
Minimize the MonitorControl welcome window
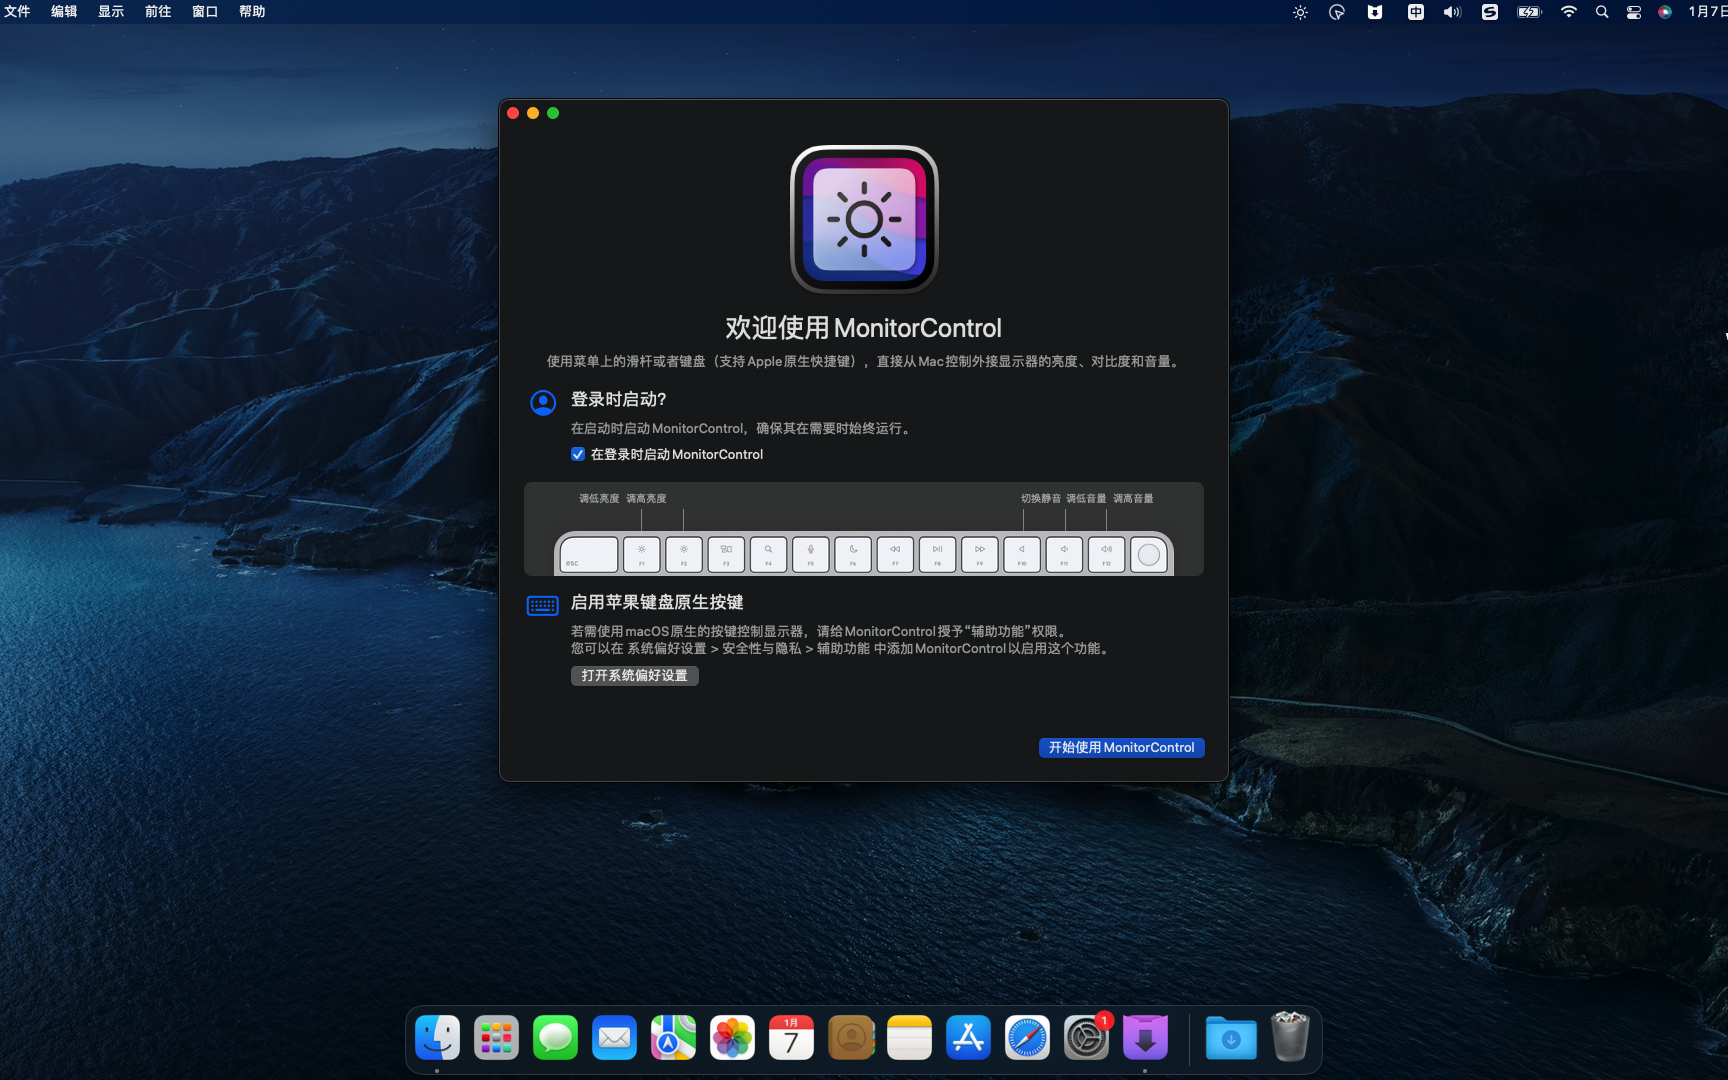[x=533, y=113]
